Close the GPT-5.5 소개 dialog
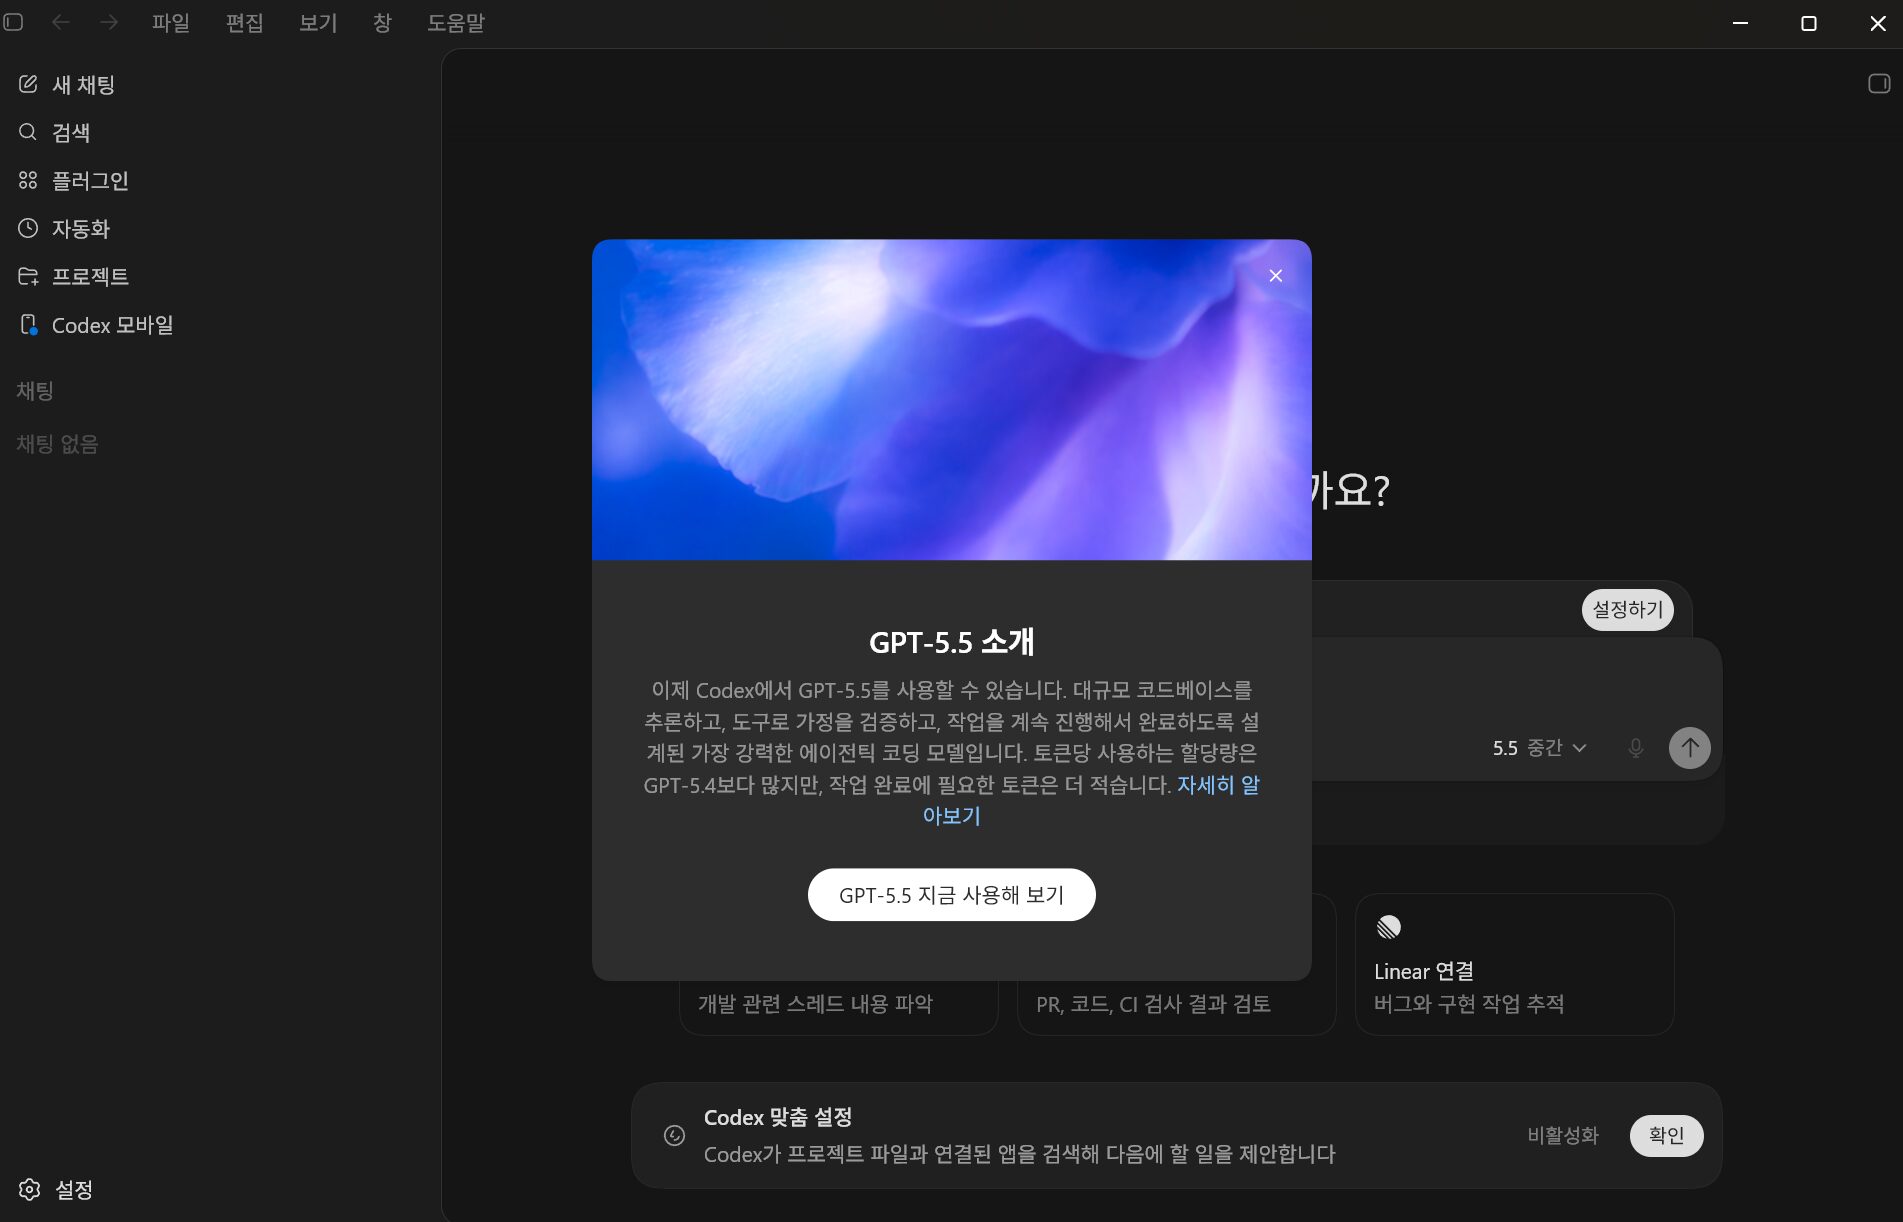 (x=1275, y=276)
